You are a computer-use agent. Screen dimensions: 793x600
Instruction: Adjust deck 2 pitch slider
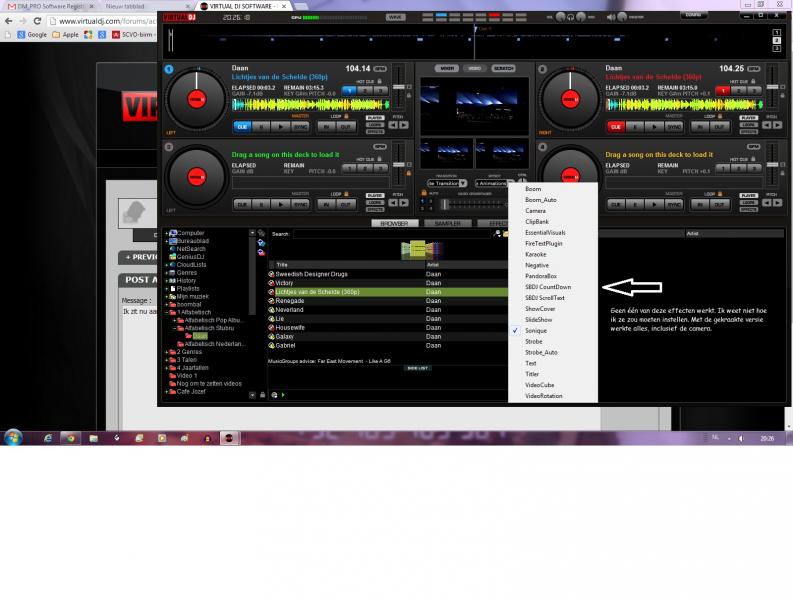click(772, 87)
